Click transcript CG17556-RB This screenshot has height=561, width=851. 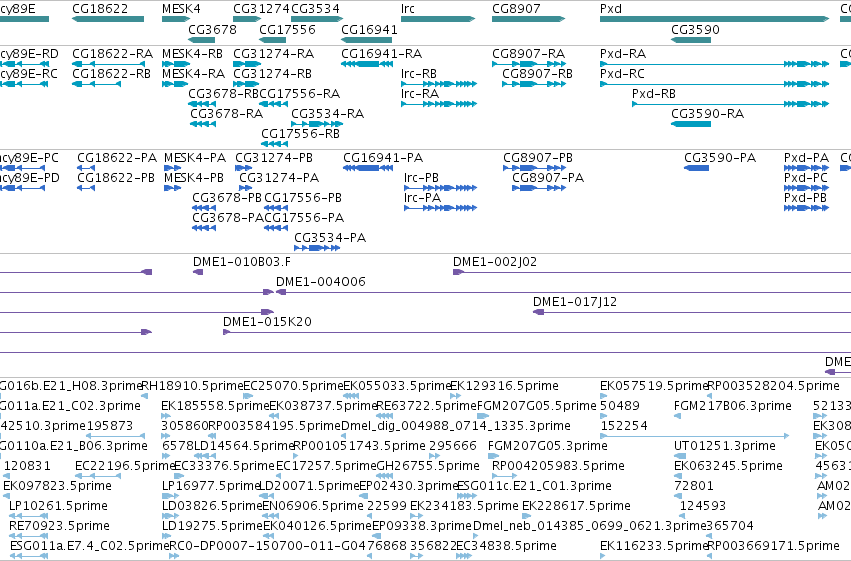coord(301,133)
